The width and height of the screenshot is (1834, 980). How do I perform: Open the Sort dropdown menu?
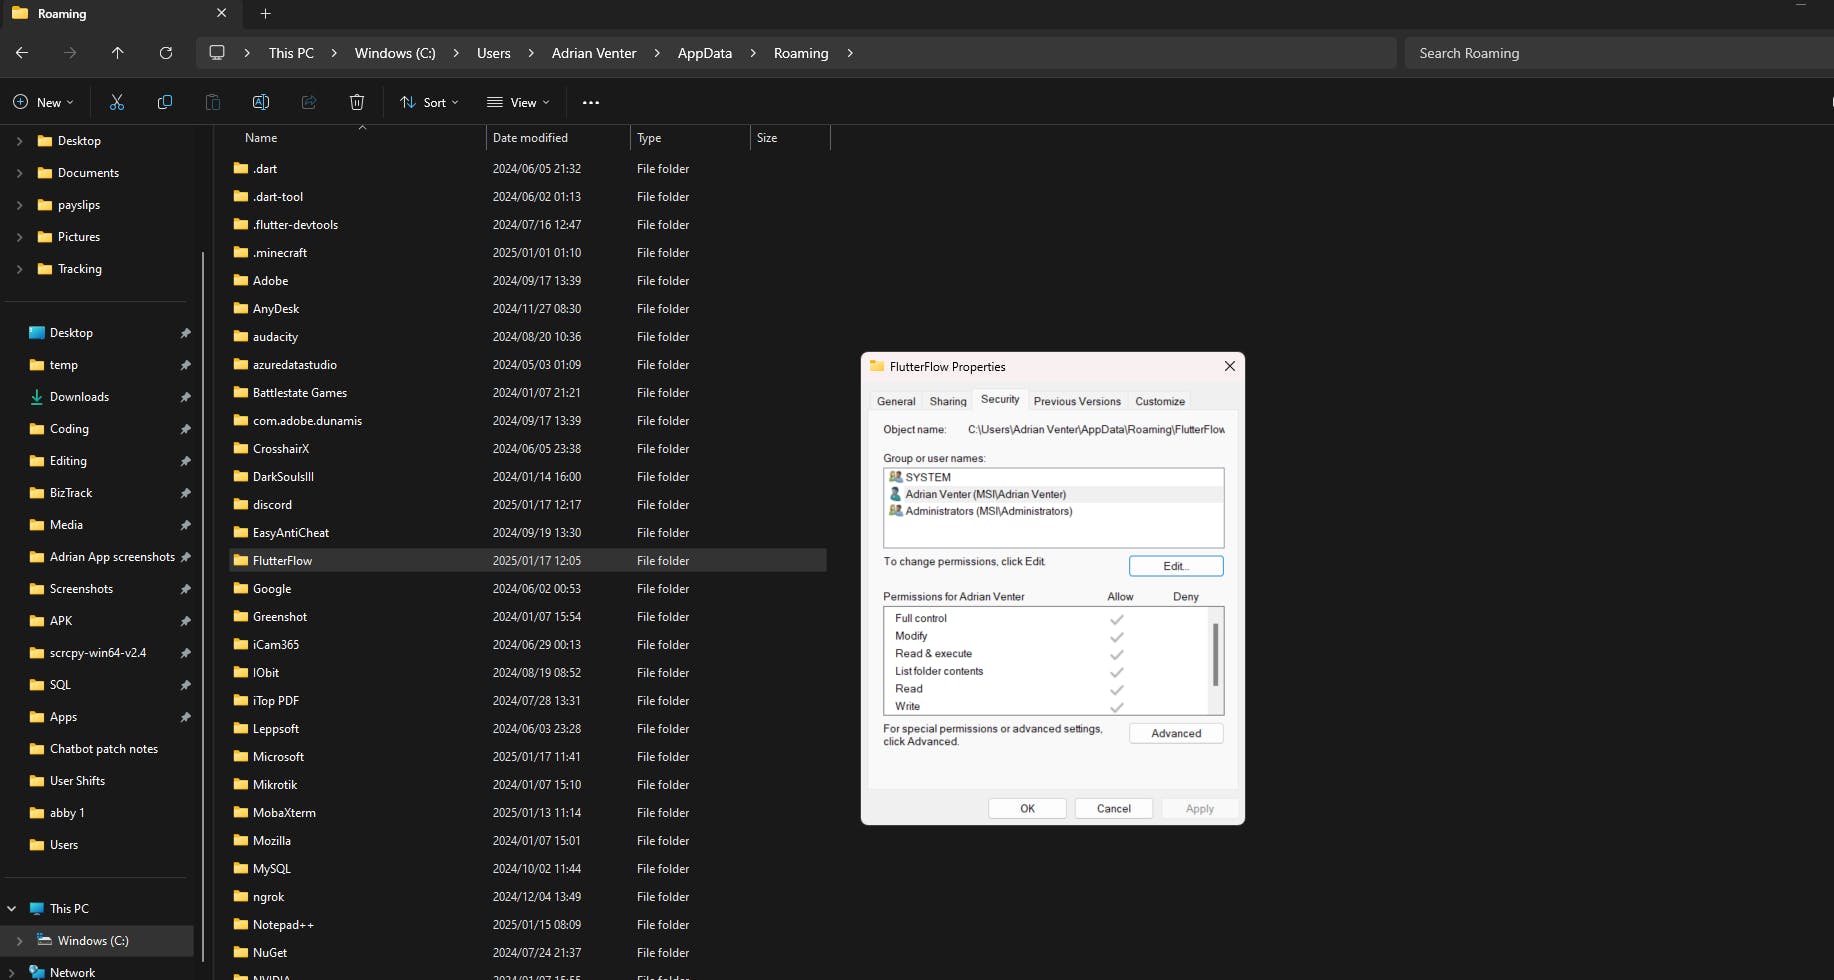(x=429, y=102)
